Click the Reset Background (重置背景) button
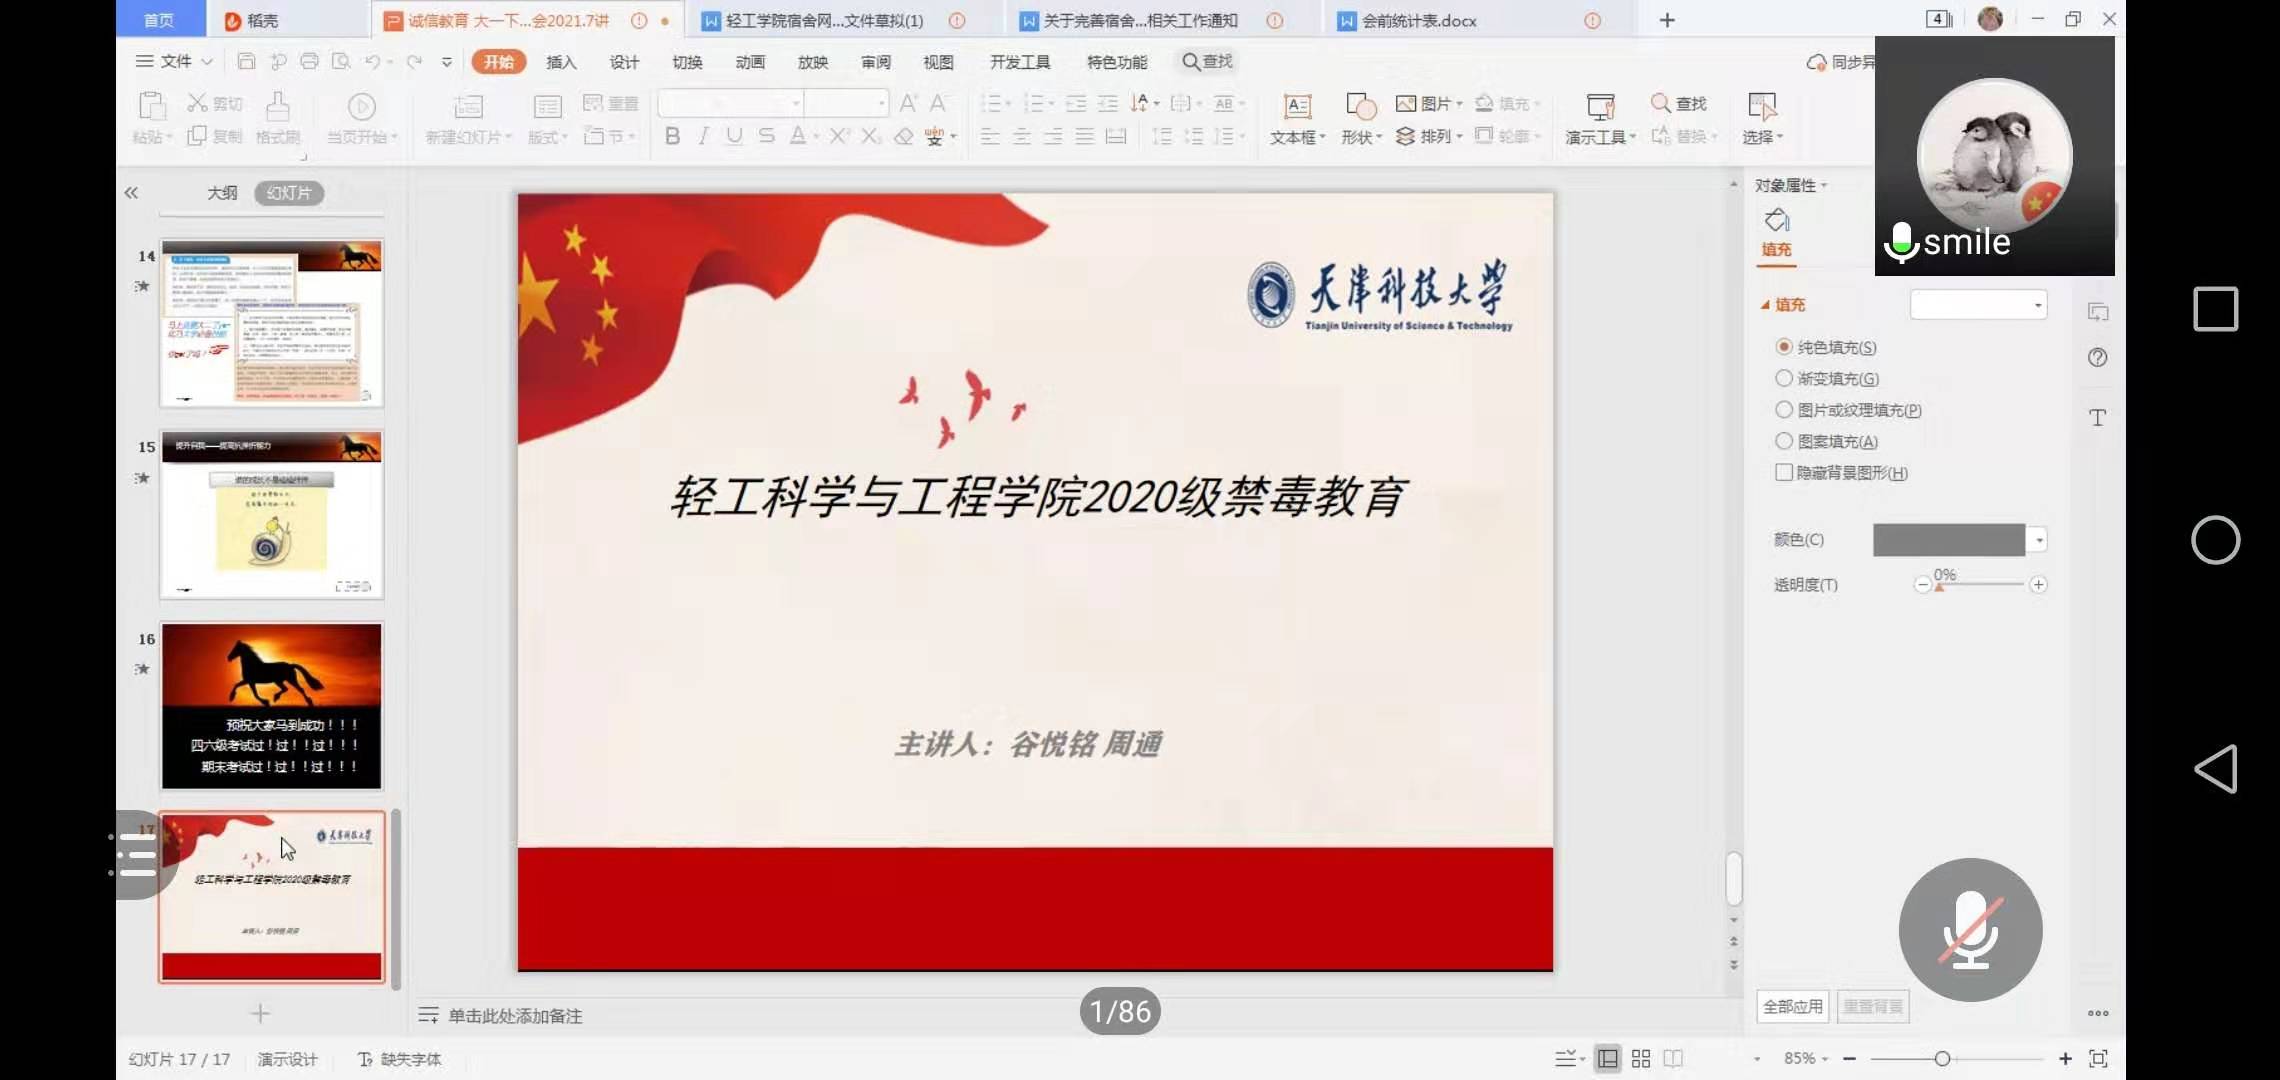 point(1873,1007)
